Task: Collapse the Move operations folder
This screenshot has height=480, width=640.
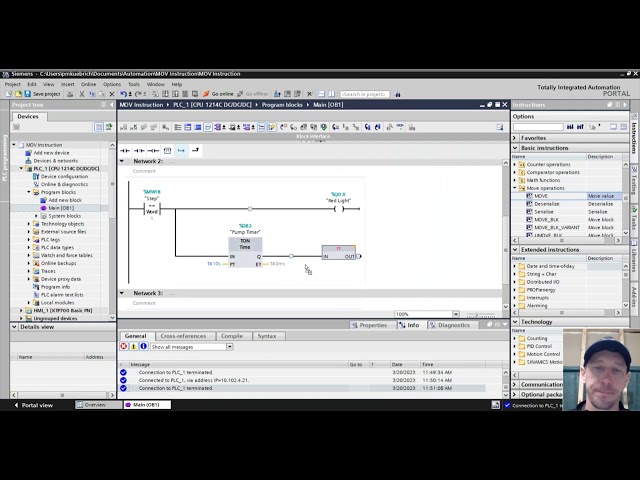Action: 515,188
